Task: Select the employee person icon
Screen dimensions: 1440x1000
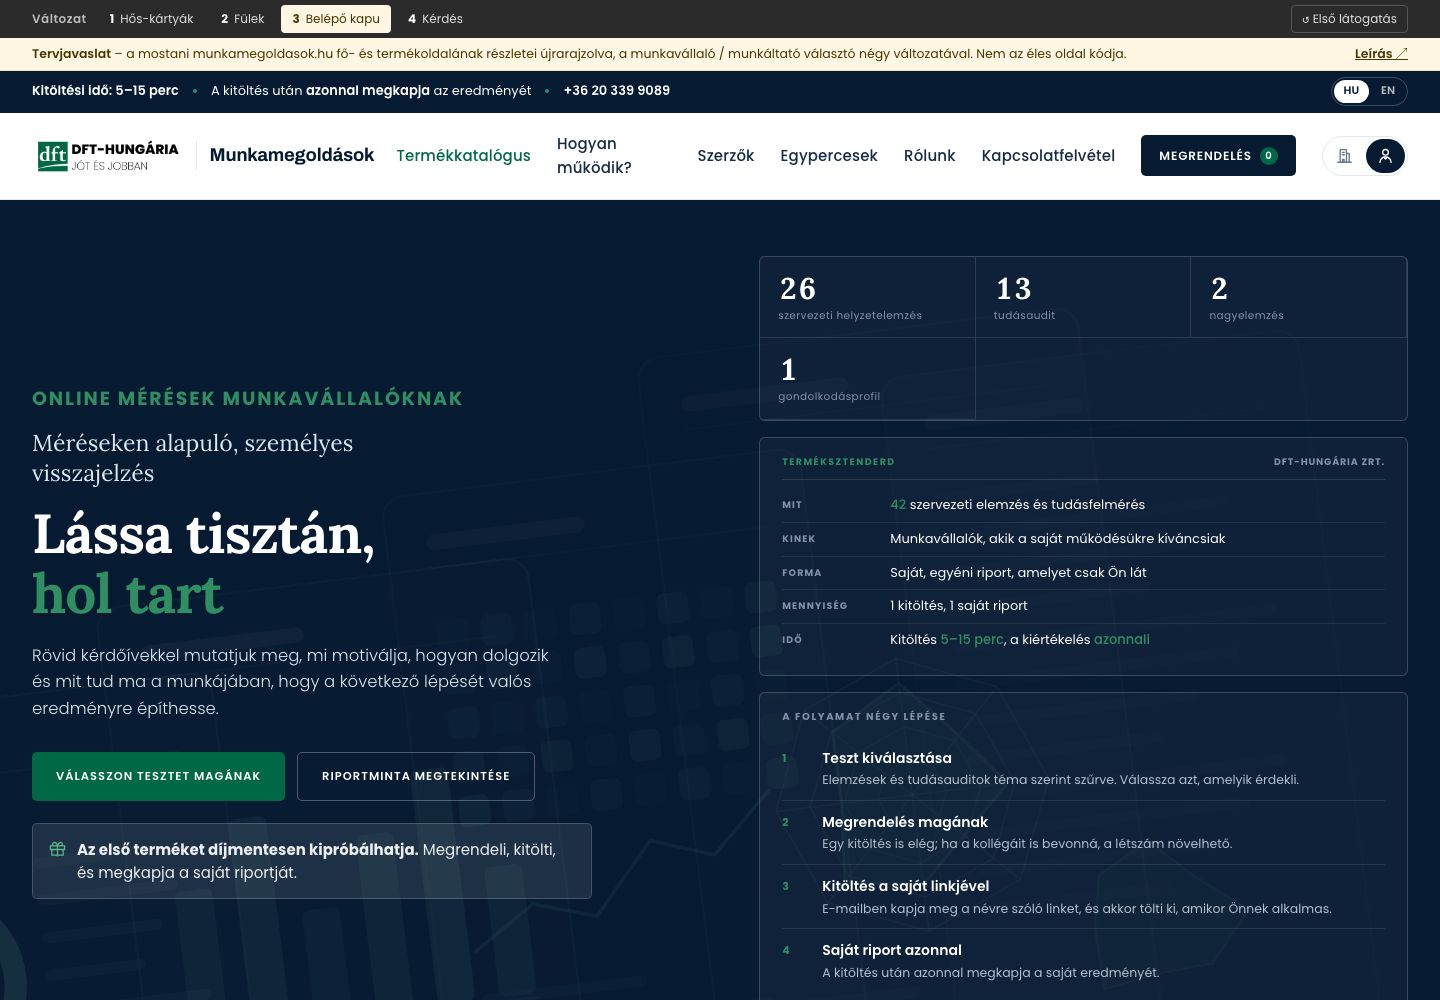Action: click(1385, 156)
